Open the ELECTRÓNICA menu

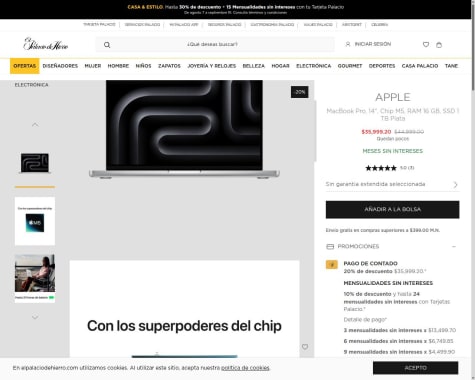coord(314,66)
